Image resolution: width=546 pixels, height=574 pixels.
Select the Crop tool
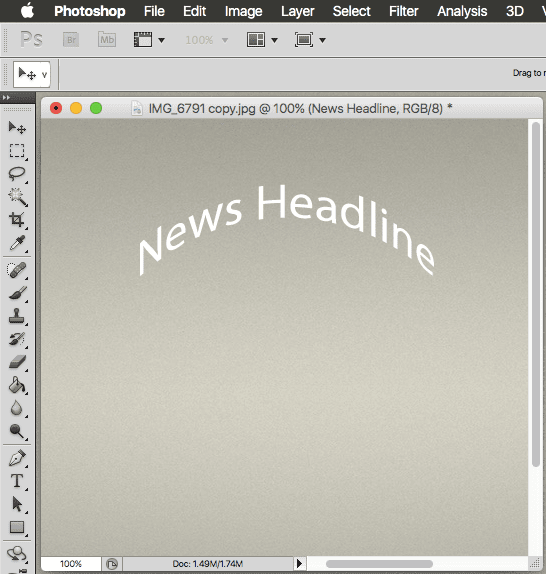(x=17, y=220)
